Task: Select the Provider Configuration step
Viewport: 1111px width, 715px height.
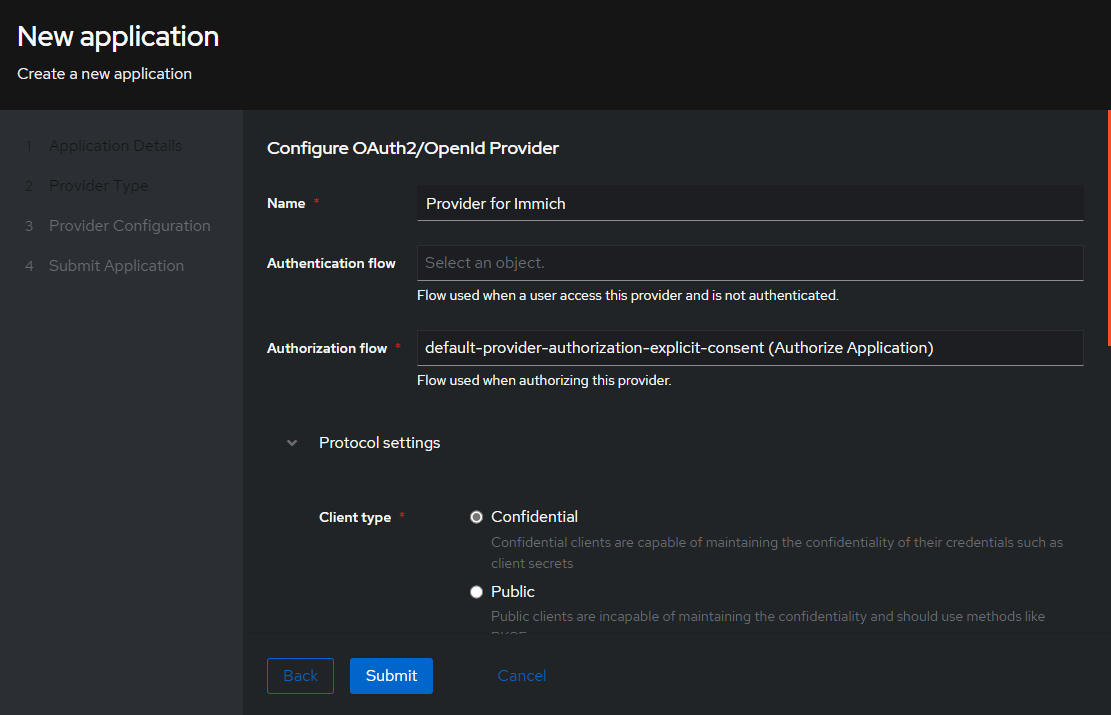Action: coord(129,225)
